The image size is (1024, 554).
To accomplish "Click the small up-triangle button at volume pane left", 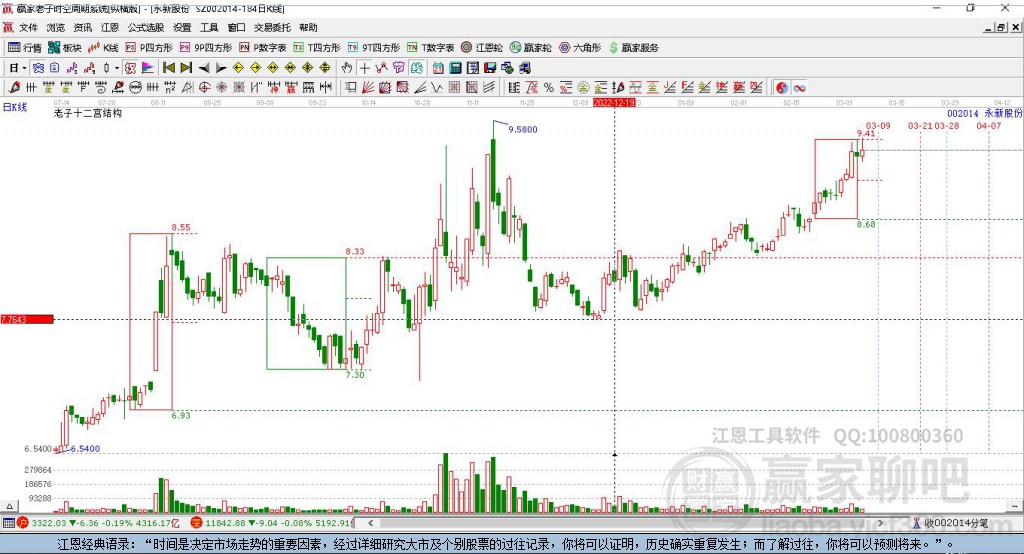I will pyautogui.click(x=9, y=506).
